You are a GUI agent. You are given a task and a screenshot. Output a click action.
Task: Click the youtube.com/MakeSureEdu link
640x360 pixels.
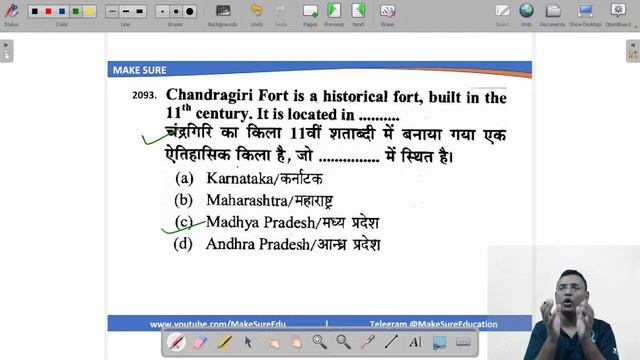218,324
